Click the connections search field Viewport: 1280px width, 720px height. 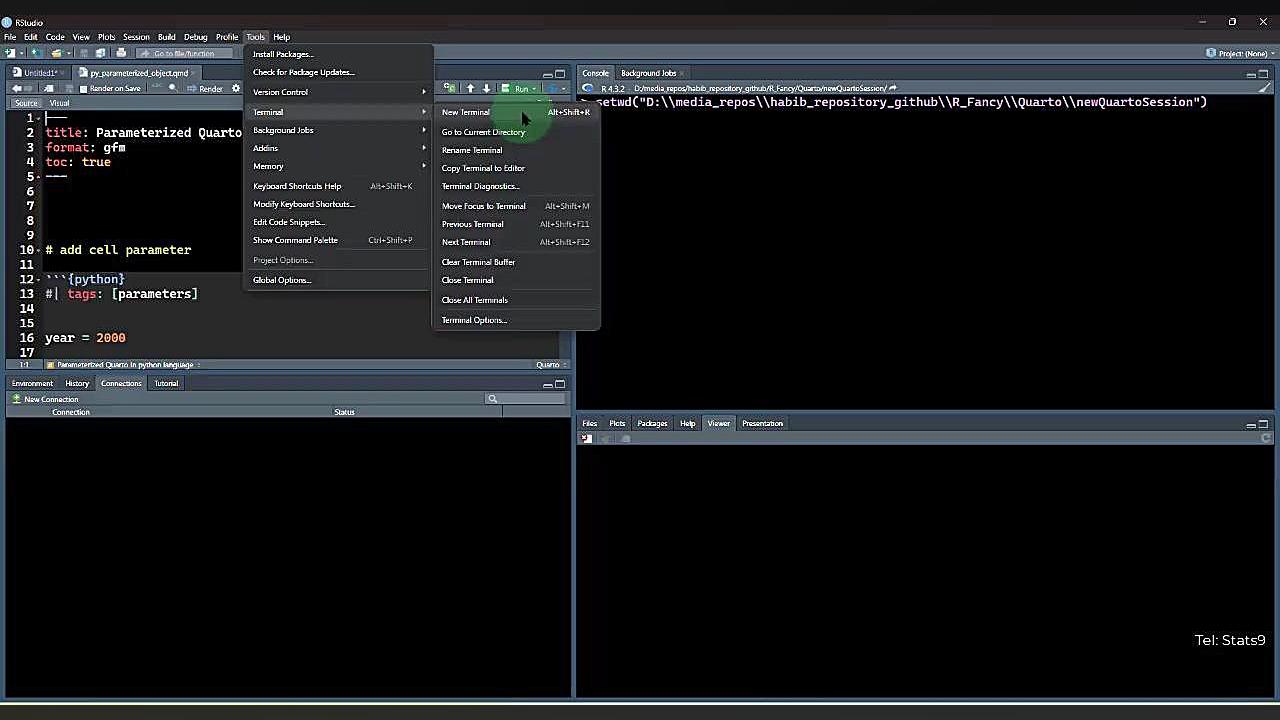pyautogui.click(x=526, y=399)
